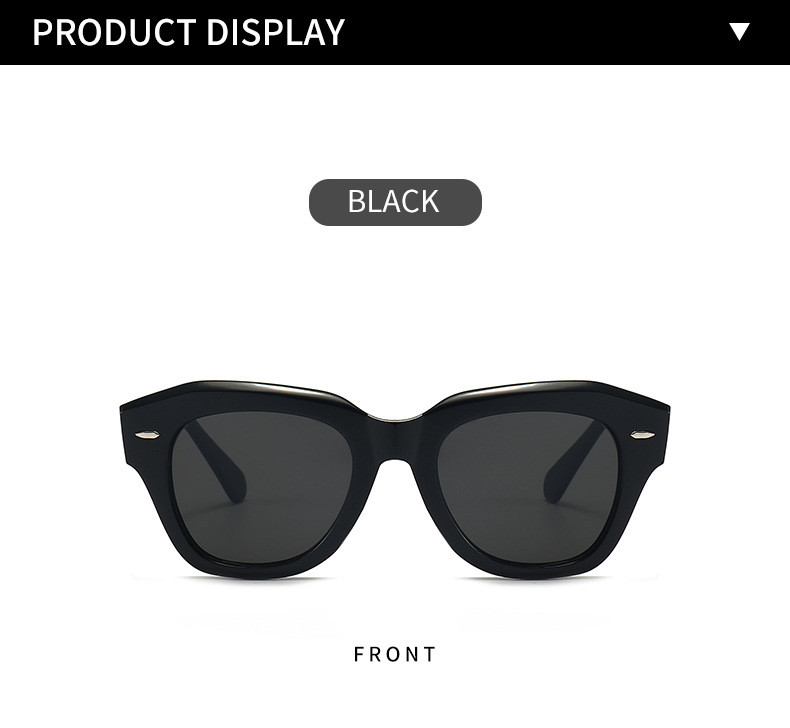Screen dimensions: 790x728
Task: Click the FRONT view caption
Action: point(395,654)
